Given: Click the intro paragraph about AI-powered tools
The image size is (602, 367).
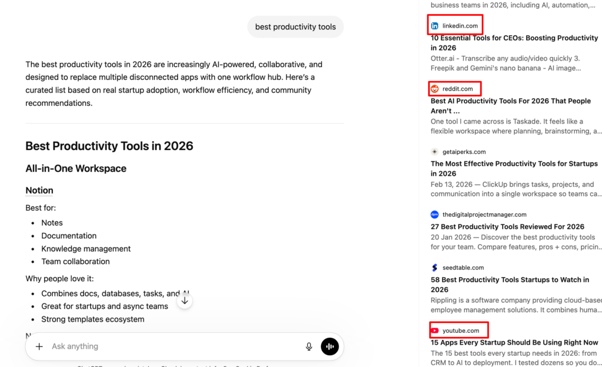Looking at the screenshot, I should coord(174,84).
